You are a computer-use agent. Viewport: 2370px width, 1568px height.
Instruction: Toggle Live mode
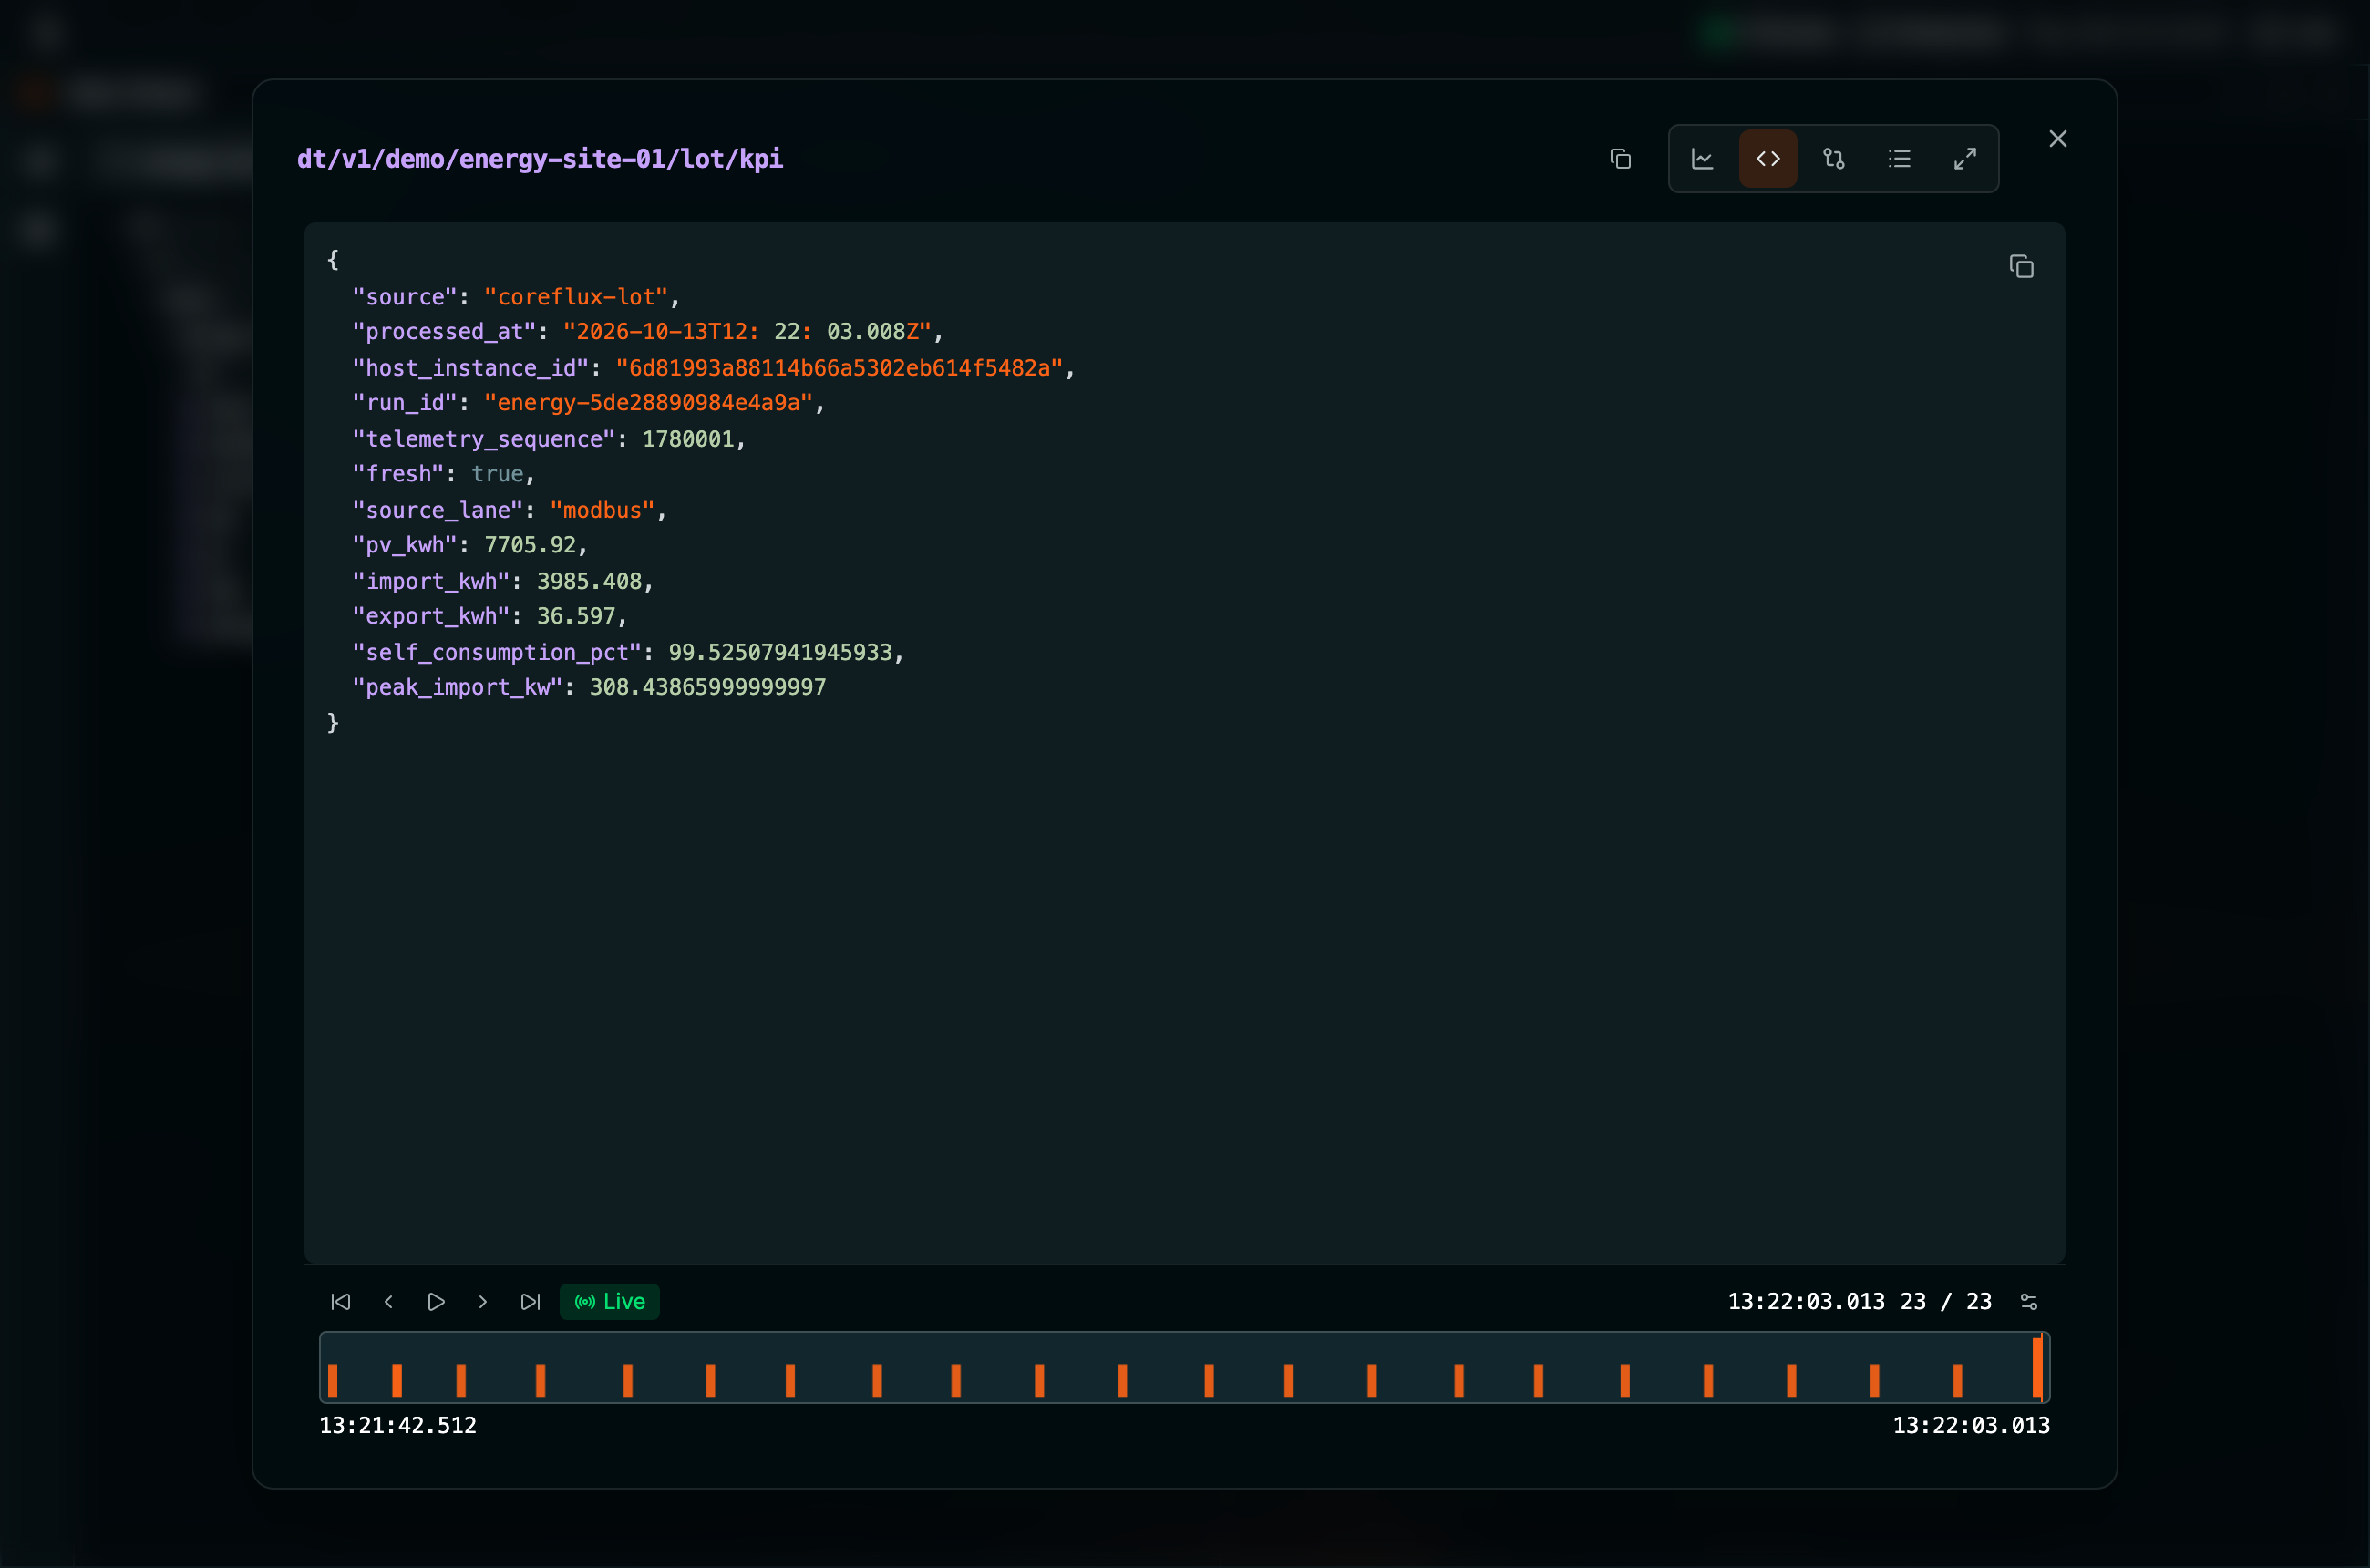coord(610,1301)
